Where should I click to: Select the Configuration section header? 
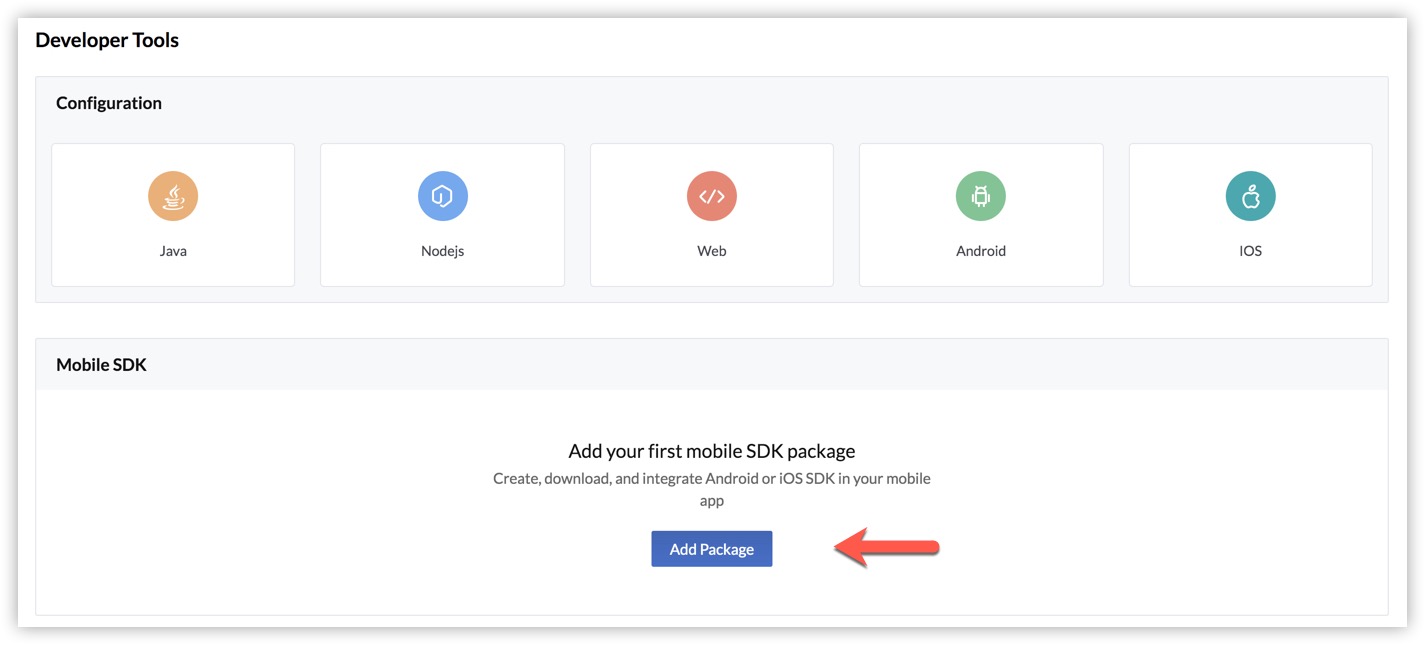pos(109,103)
